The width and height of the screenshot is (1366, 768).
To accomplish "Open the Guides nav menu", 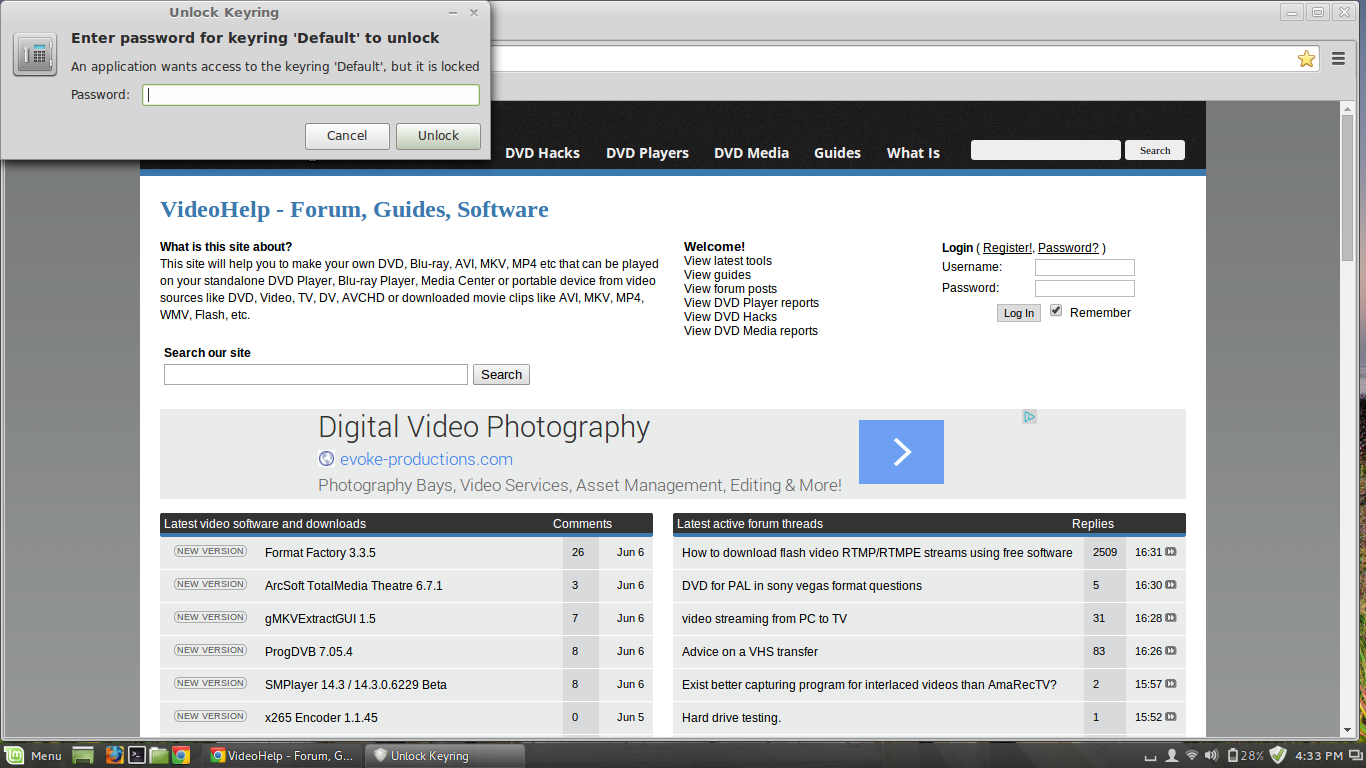I will coord(837,153).
